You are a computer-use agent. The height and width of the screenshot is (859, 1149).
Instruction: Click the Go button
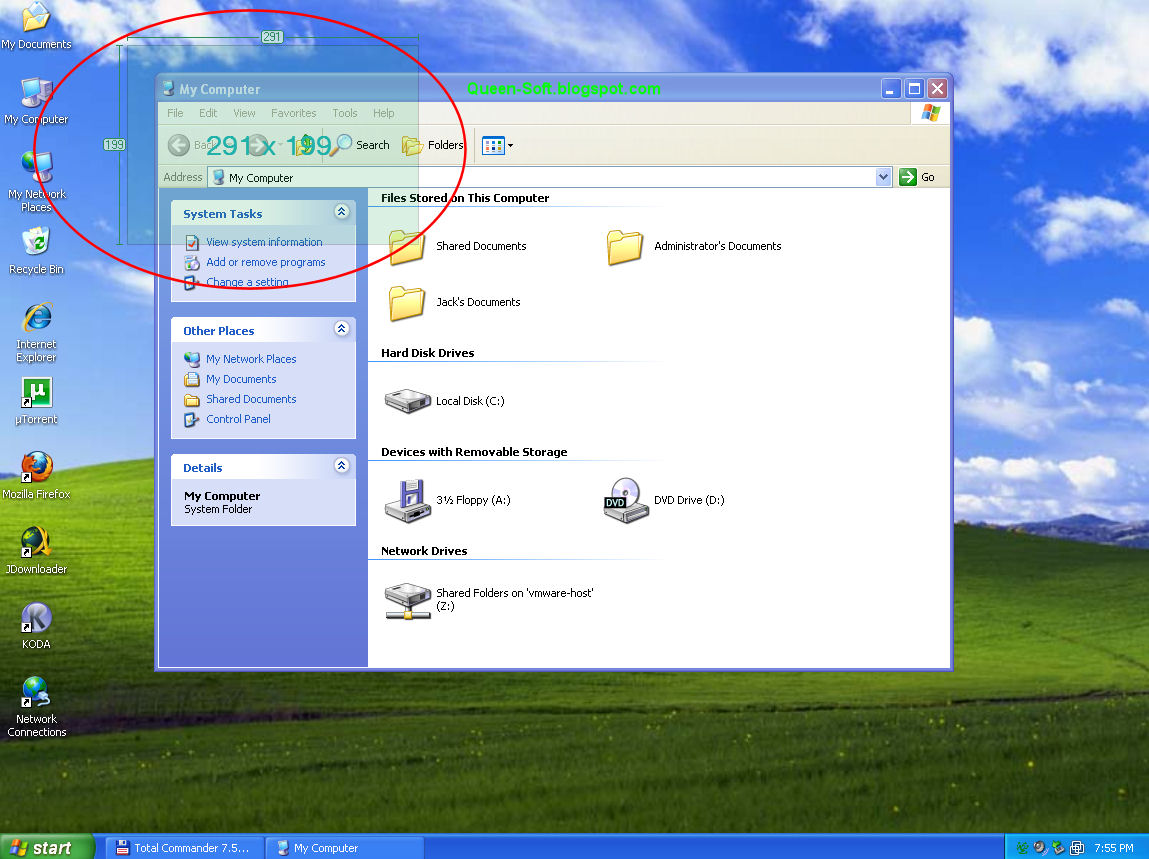pos(917,177)
